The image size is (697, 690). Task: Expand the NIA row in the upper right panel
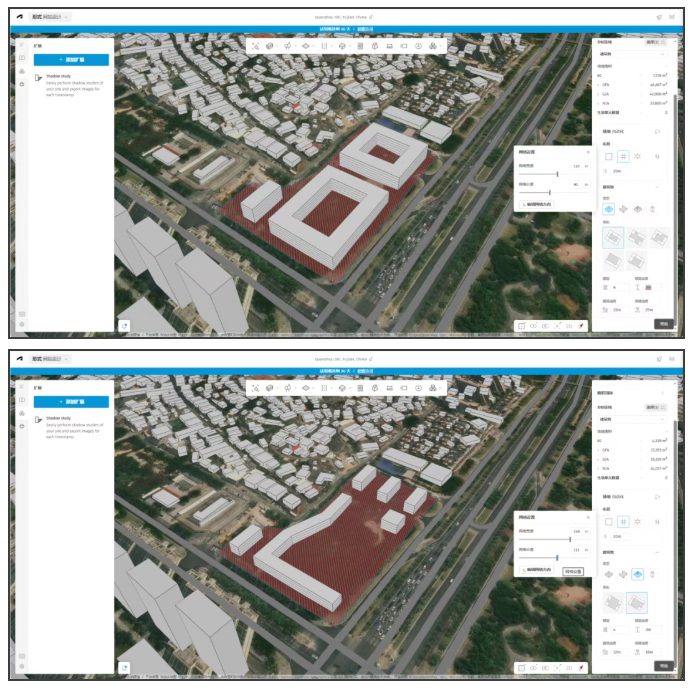pyautogui.click(x=598, y=103)
